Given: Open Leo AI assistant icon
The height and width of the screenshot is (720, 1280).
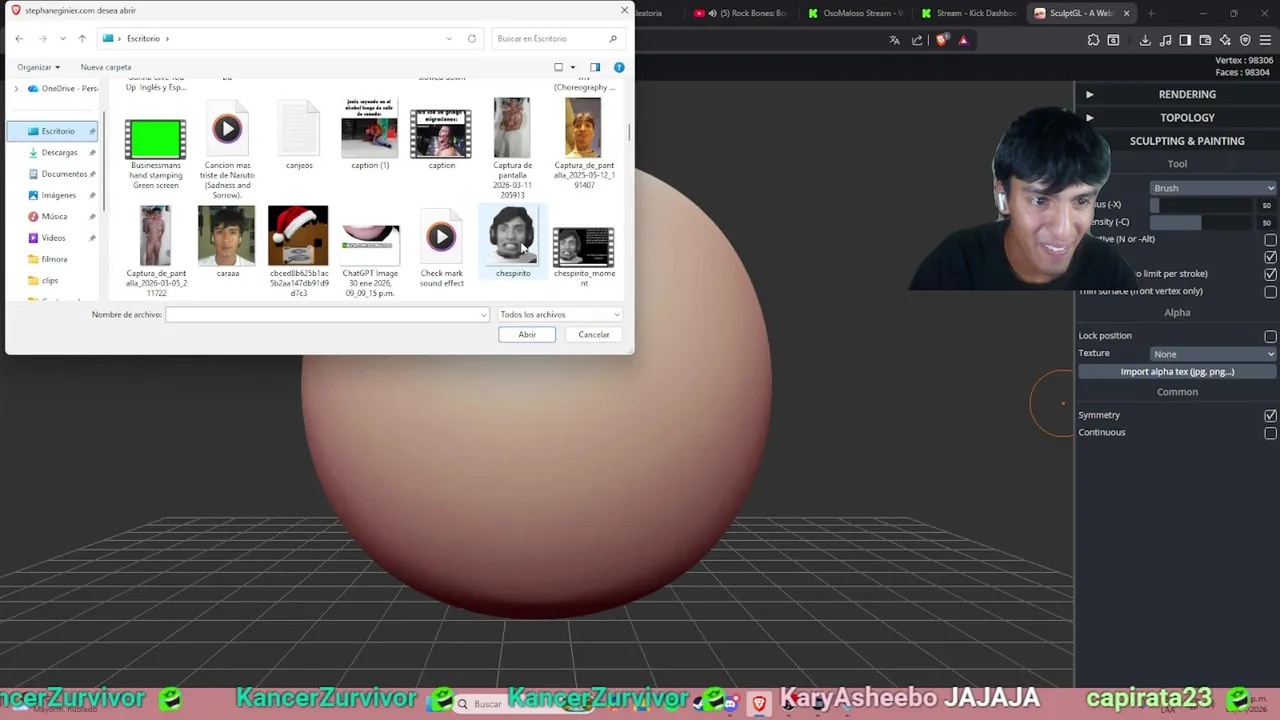Looking at the screenshot, I should point(1225,40).
